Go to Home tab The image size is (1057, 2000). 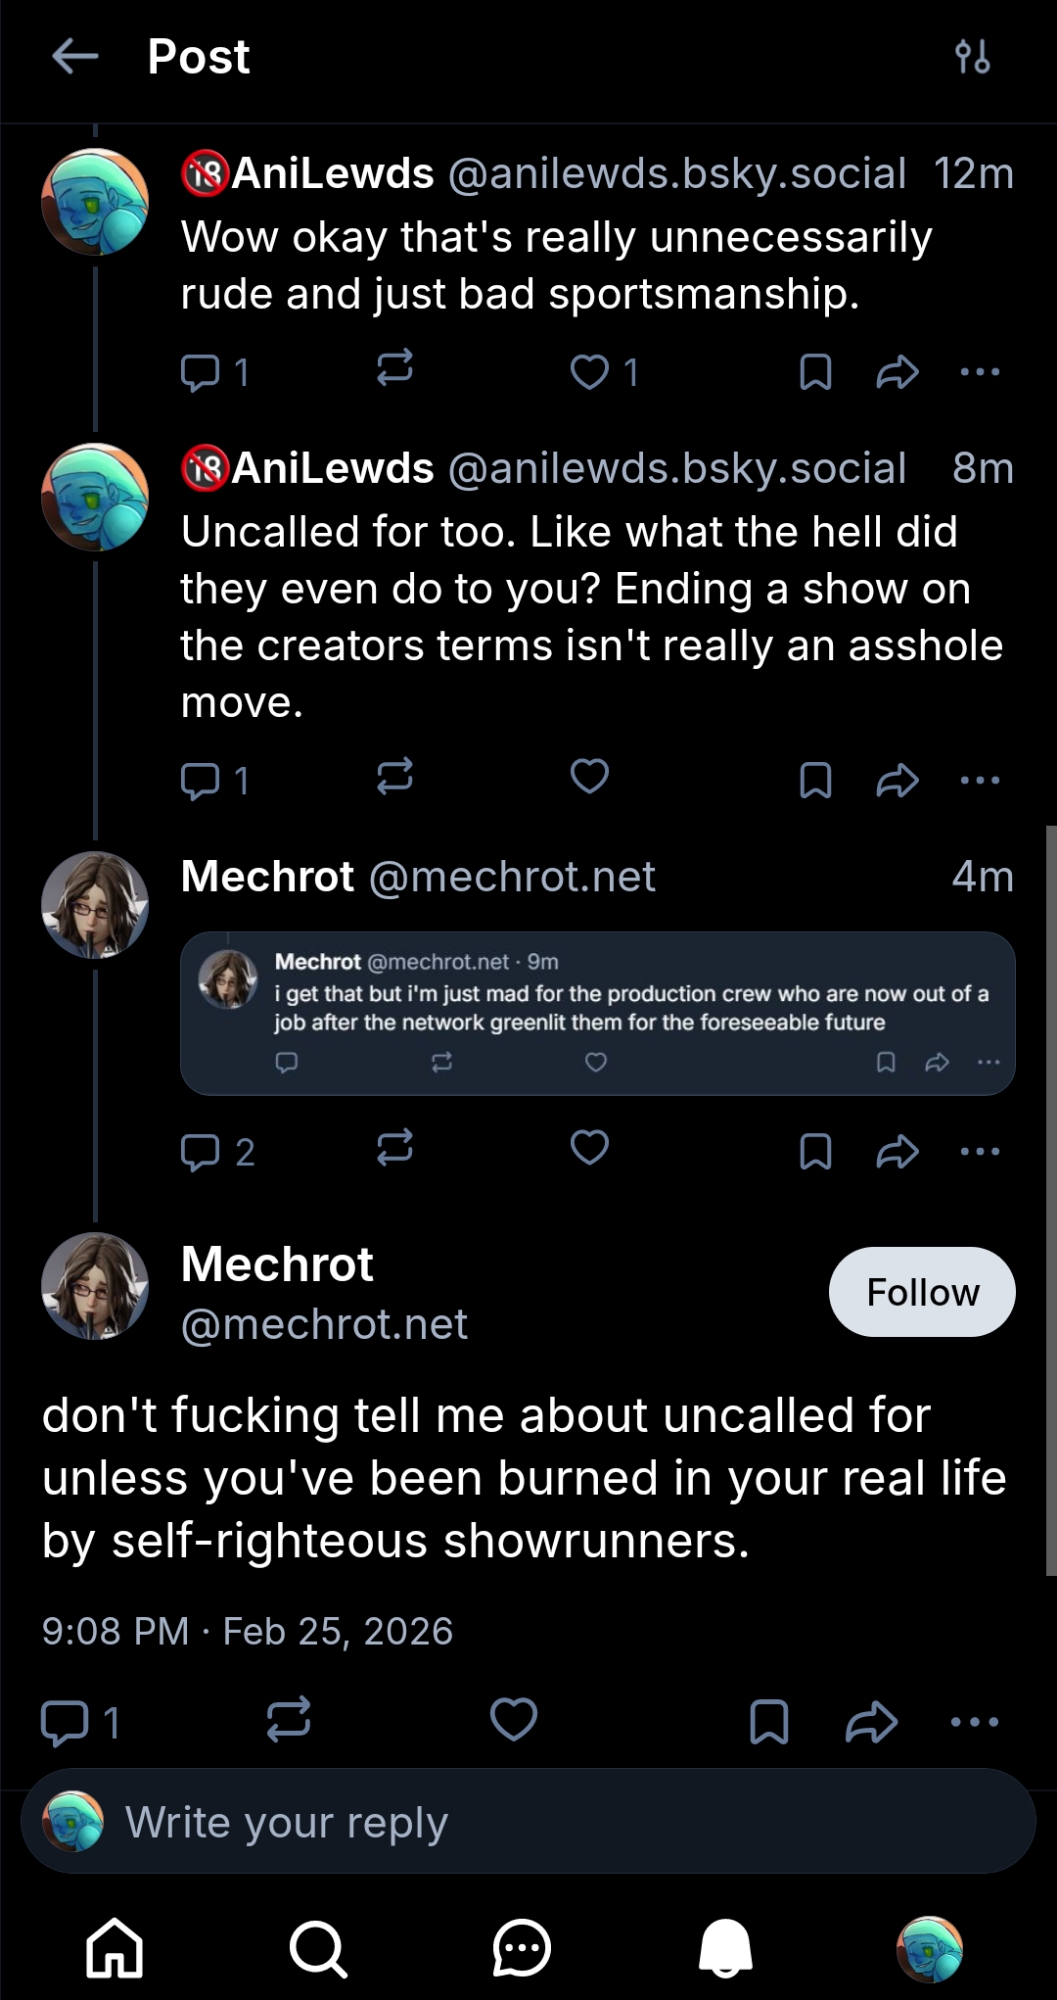(114, 1948)
